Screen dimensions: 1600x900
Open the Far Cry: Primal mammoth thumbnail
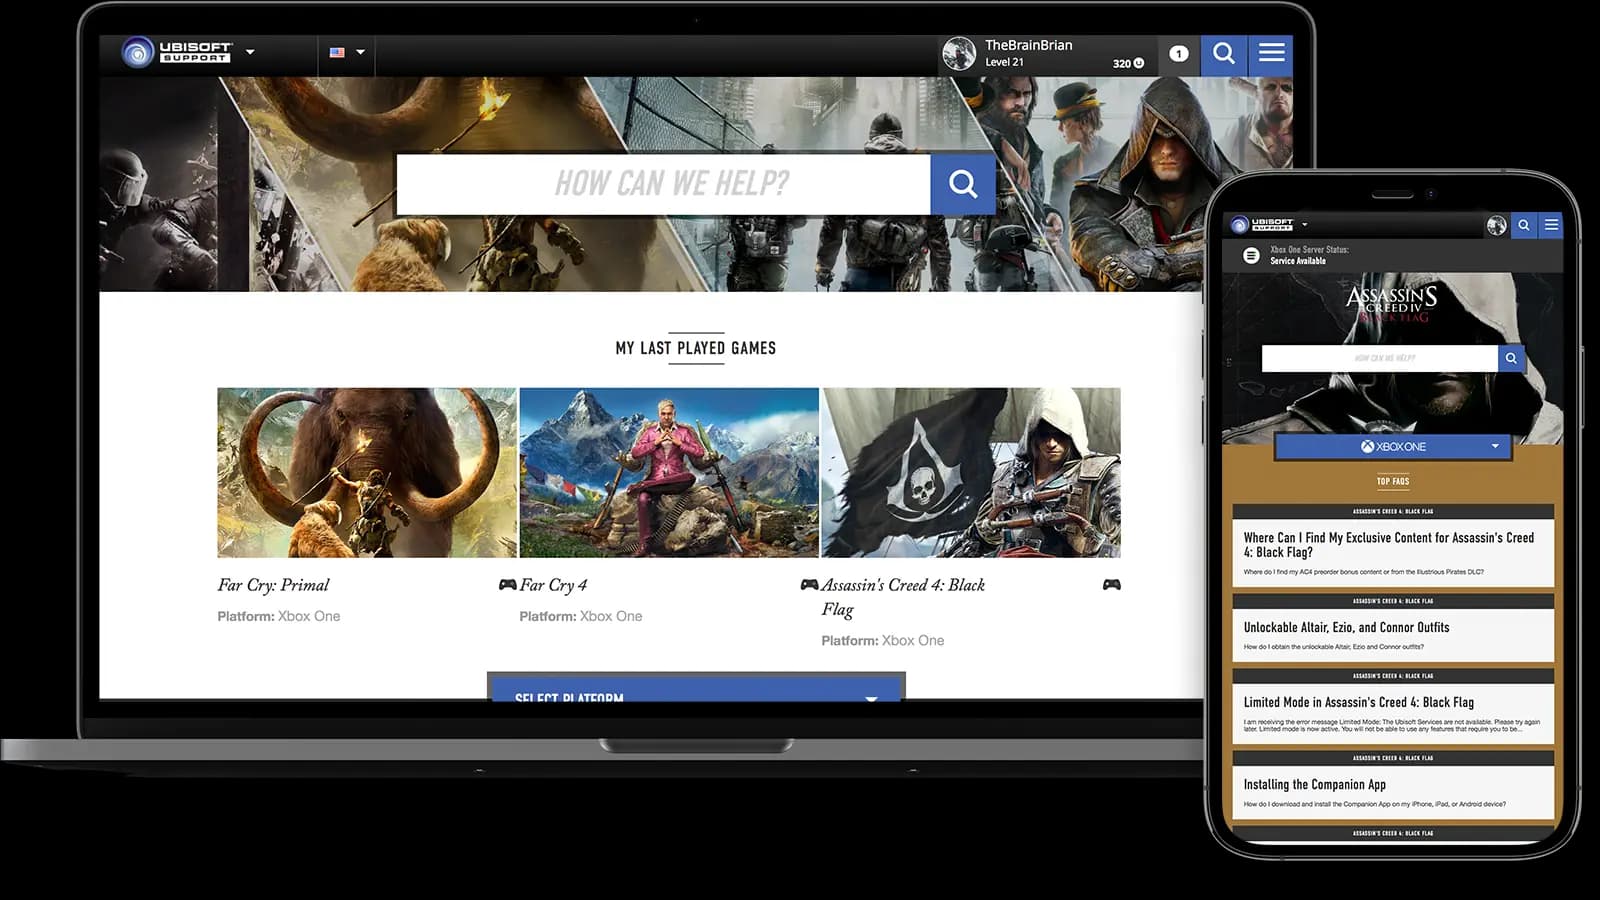click(x=367, y=472)
